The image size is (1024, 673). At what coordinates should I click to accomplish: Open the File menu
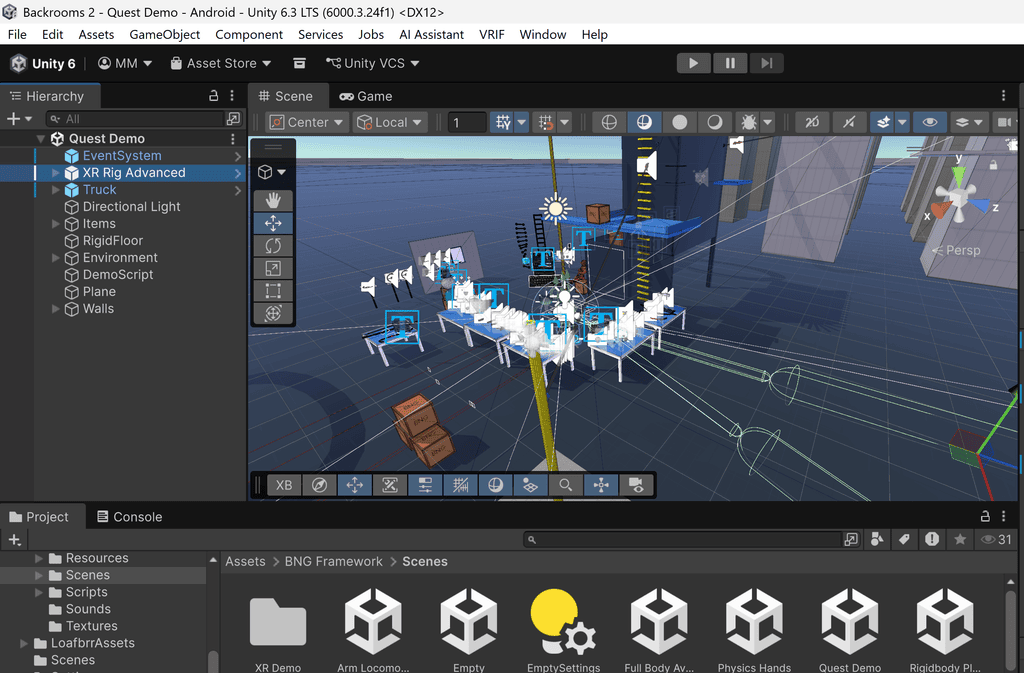(17, 34)
